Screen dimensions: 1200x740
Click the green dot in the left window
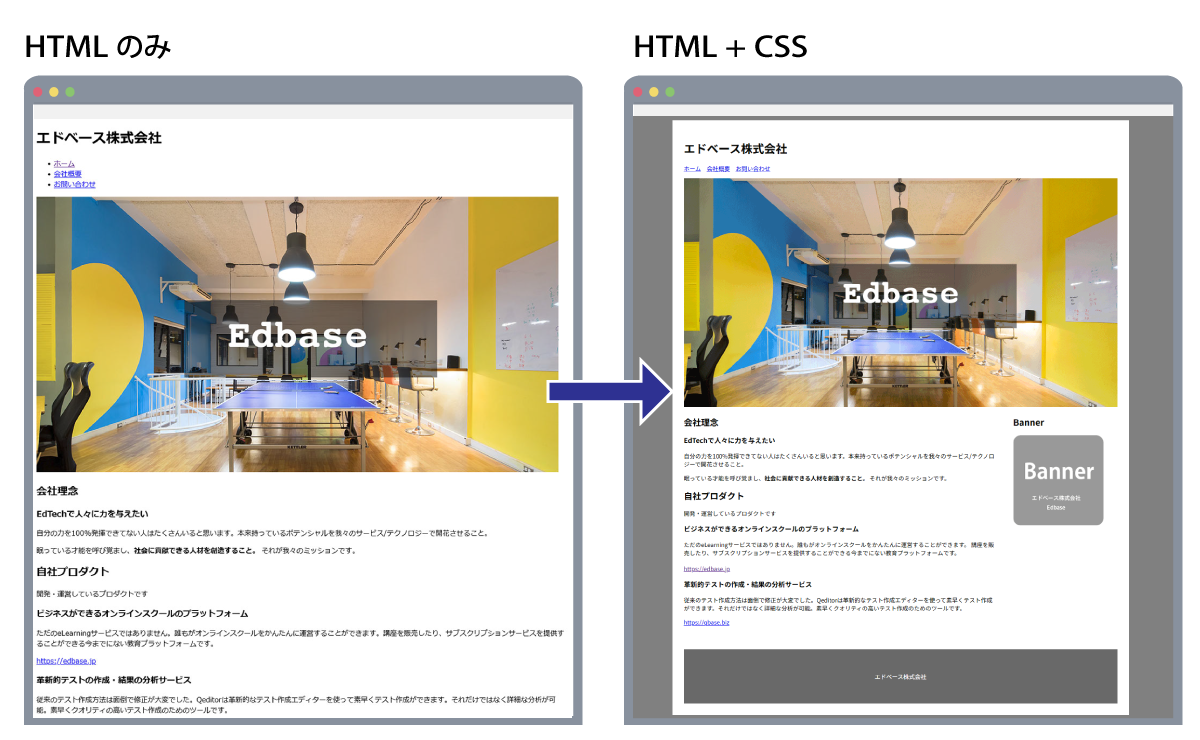[x=70, y=92]
